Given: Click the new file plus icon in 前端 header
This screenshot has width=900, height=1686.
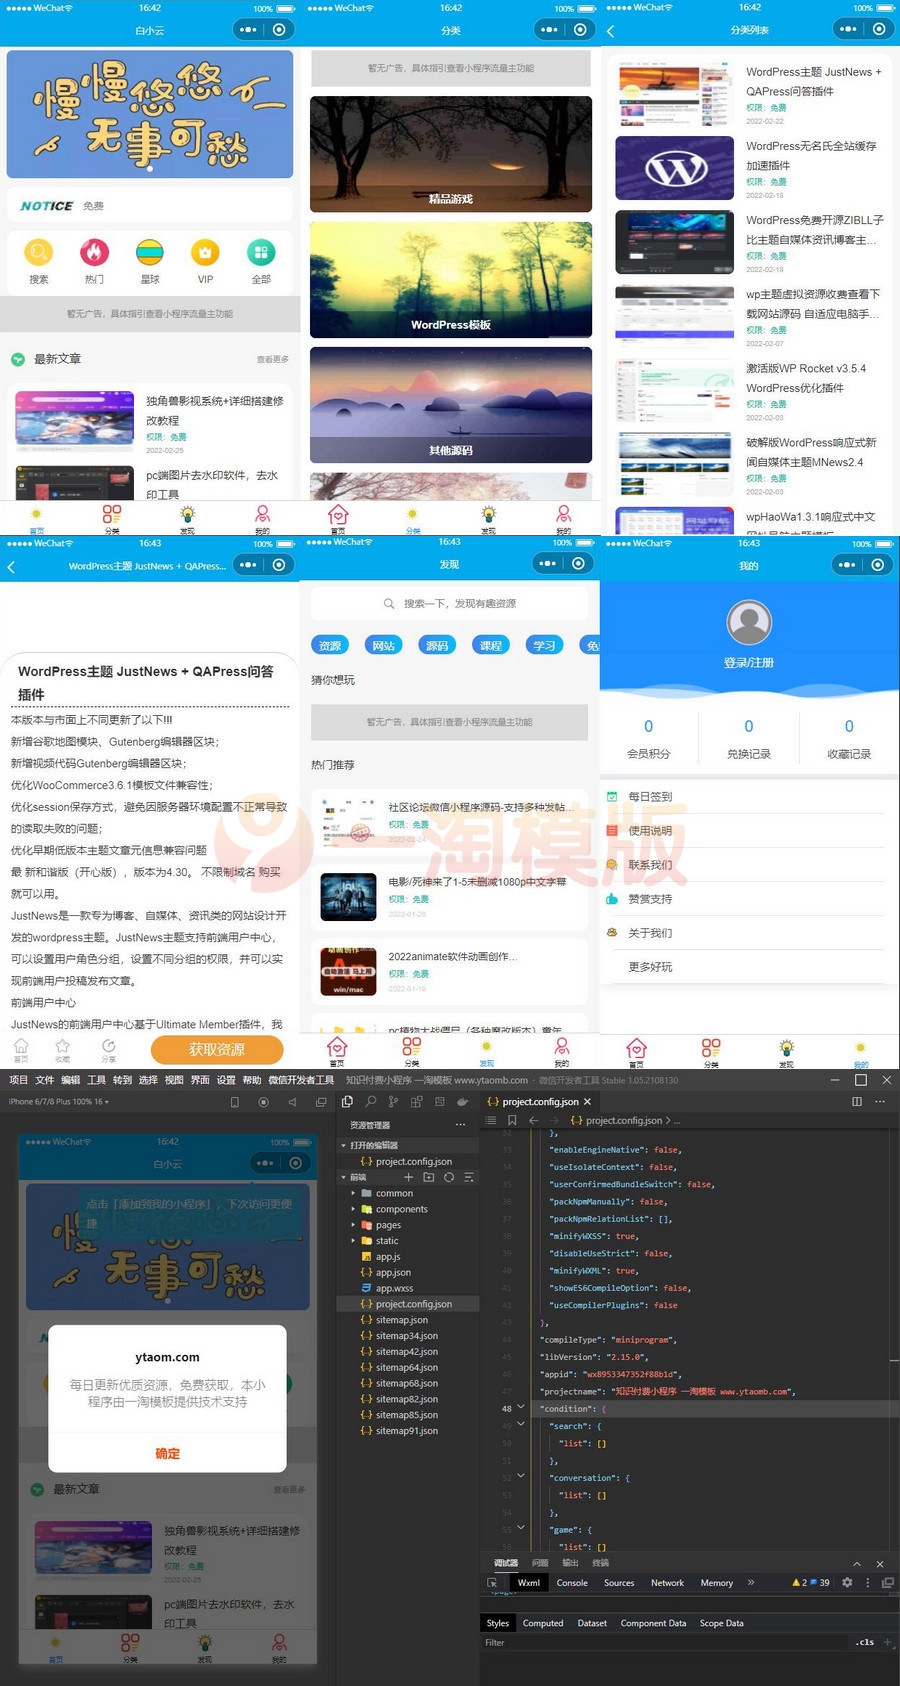Looking at the screenshot, I should [408, 1177].
